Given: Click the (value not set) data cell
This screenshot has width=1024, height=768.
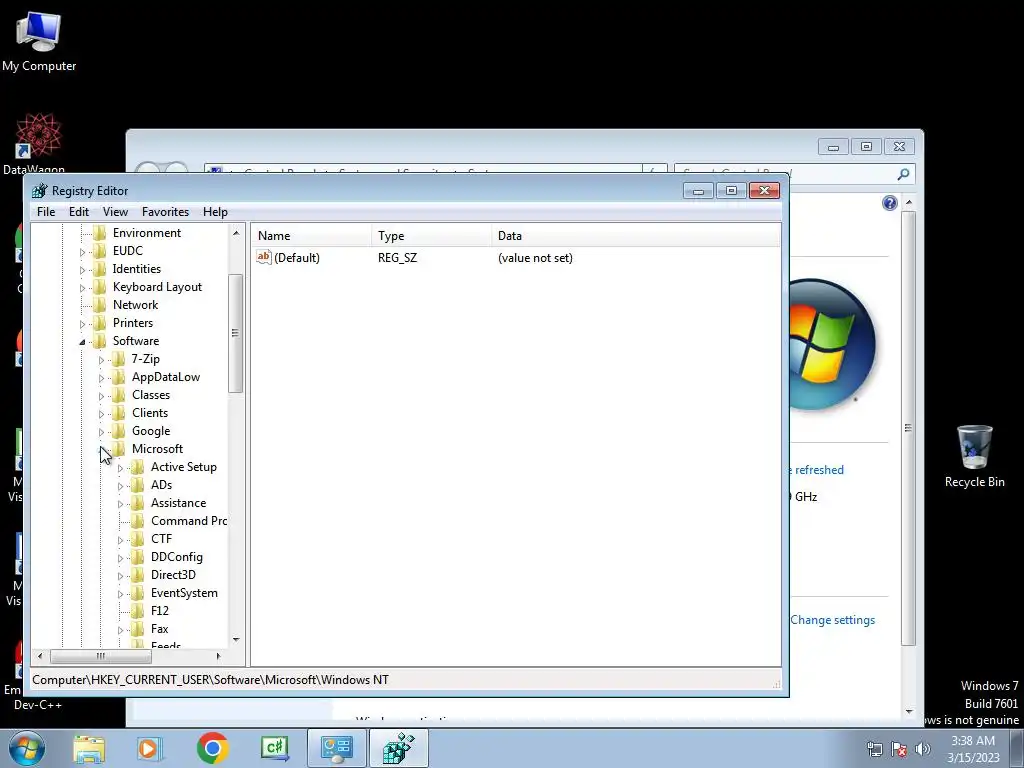Looking at the screenshot, I should tap(535, 257).
